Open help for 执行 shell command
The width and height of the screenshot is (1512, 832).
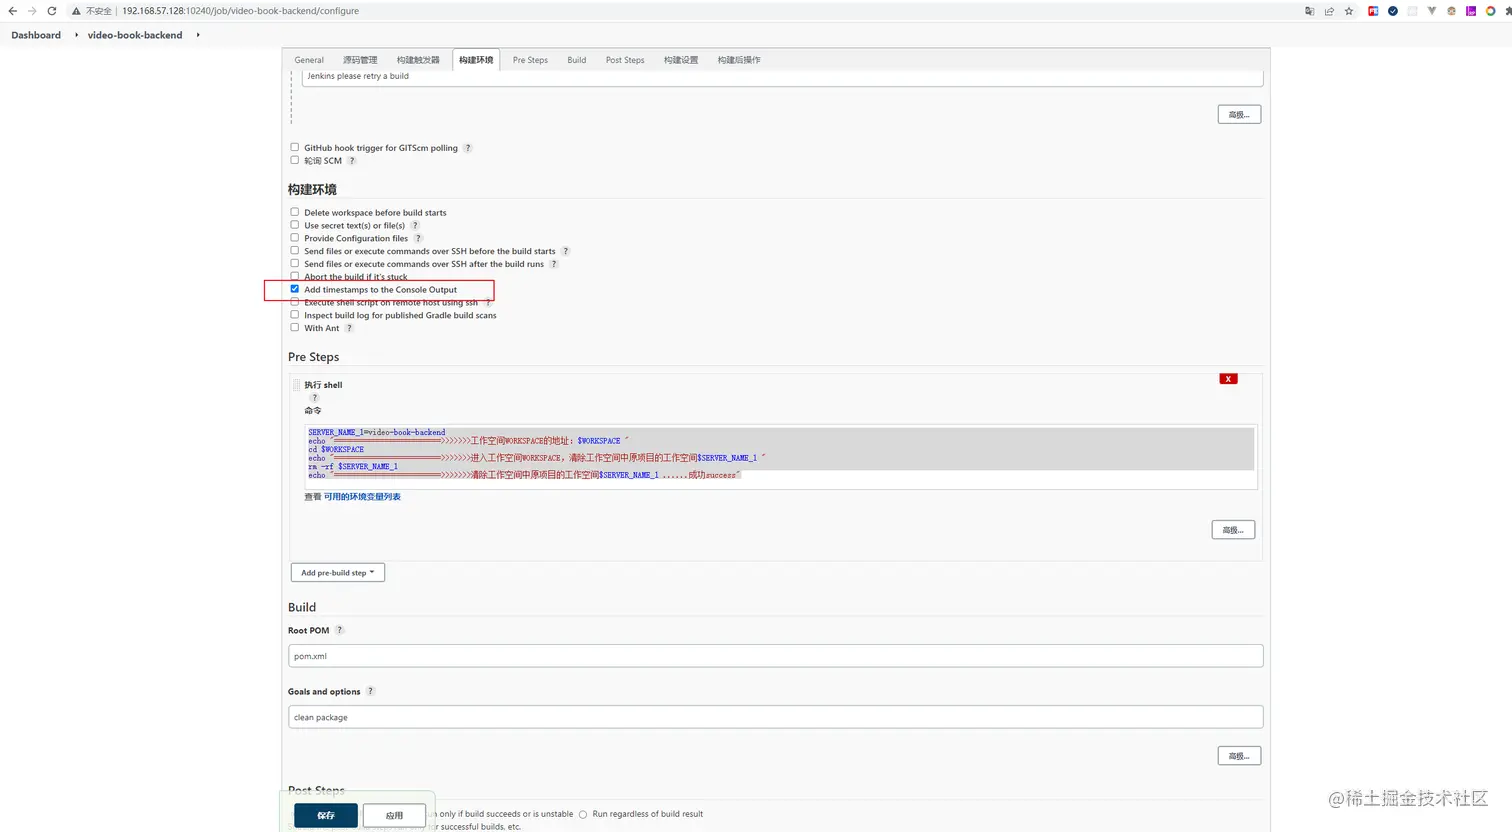pyautogui.click(x=314, y=398)
